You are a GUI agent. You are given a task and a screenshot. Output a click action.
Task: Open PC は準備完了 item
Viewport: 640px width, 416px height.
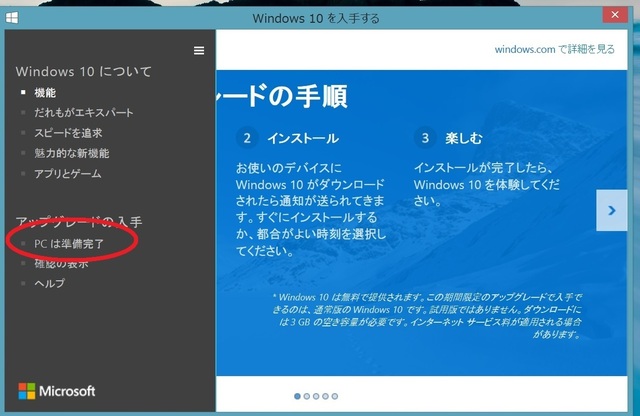[x=69, y=244]
